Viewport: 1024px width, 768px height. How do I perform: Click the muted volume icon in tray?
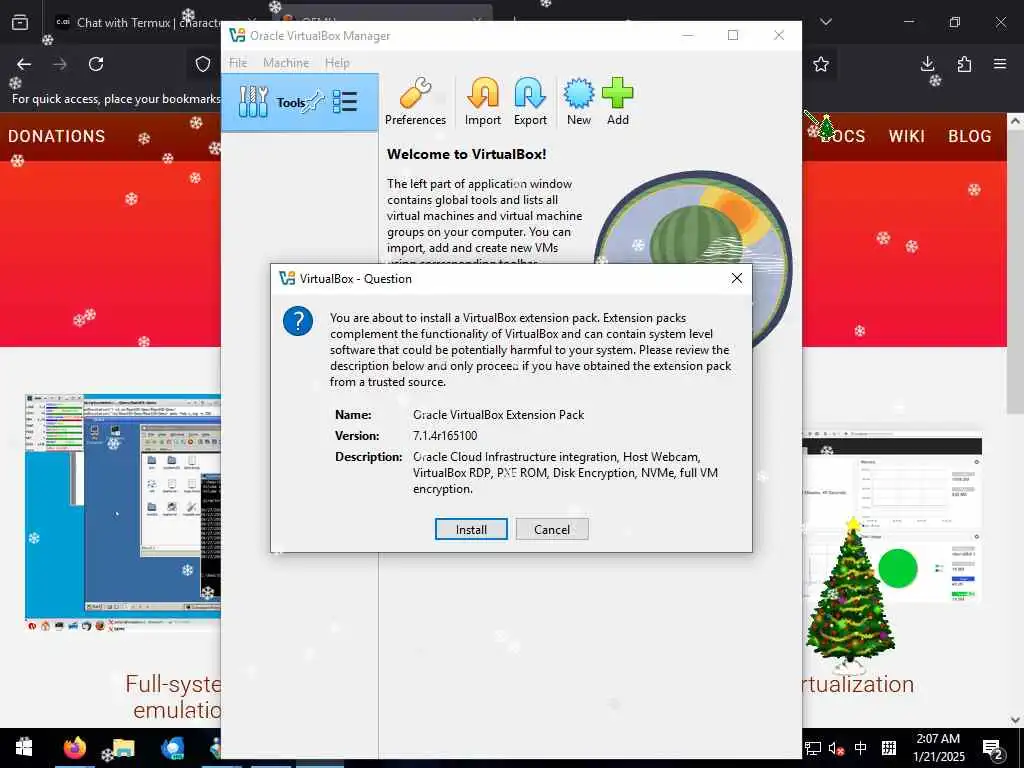pos(836,748)
